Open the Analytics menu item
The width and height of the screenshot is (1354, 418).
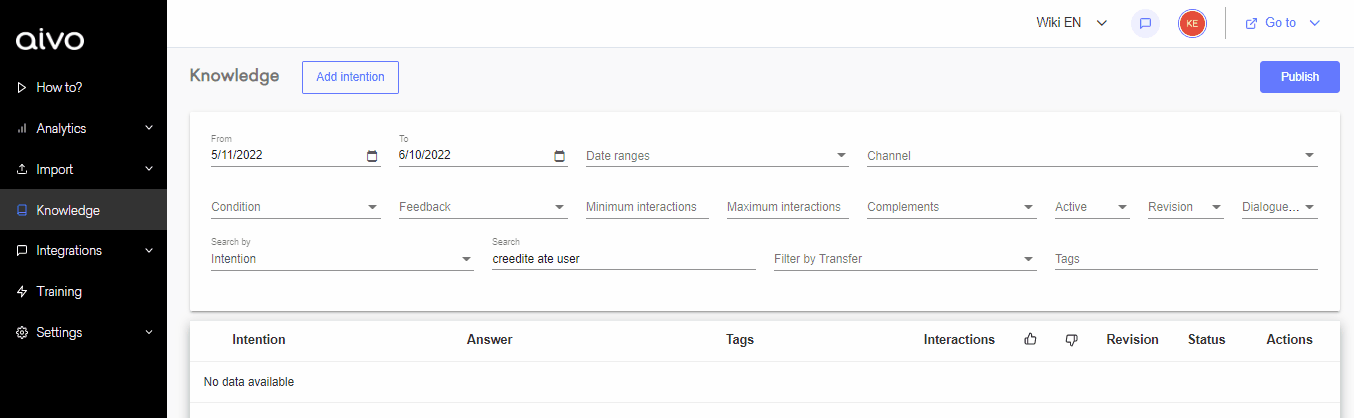click(83, 129)
